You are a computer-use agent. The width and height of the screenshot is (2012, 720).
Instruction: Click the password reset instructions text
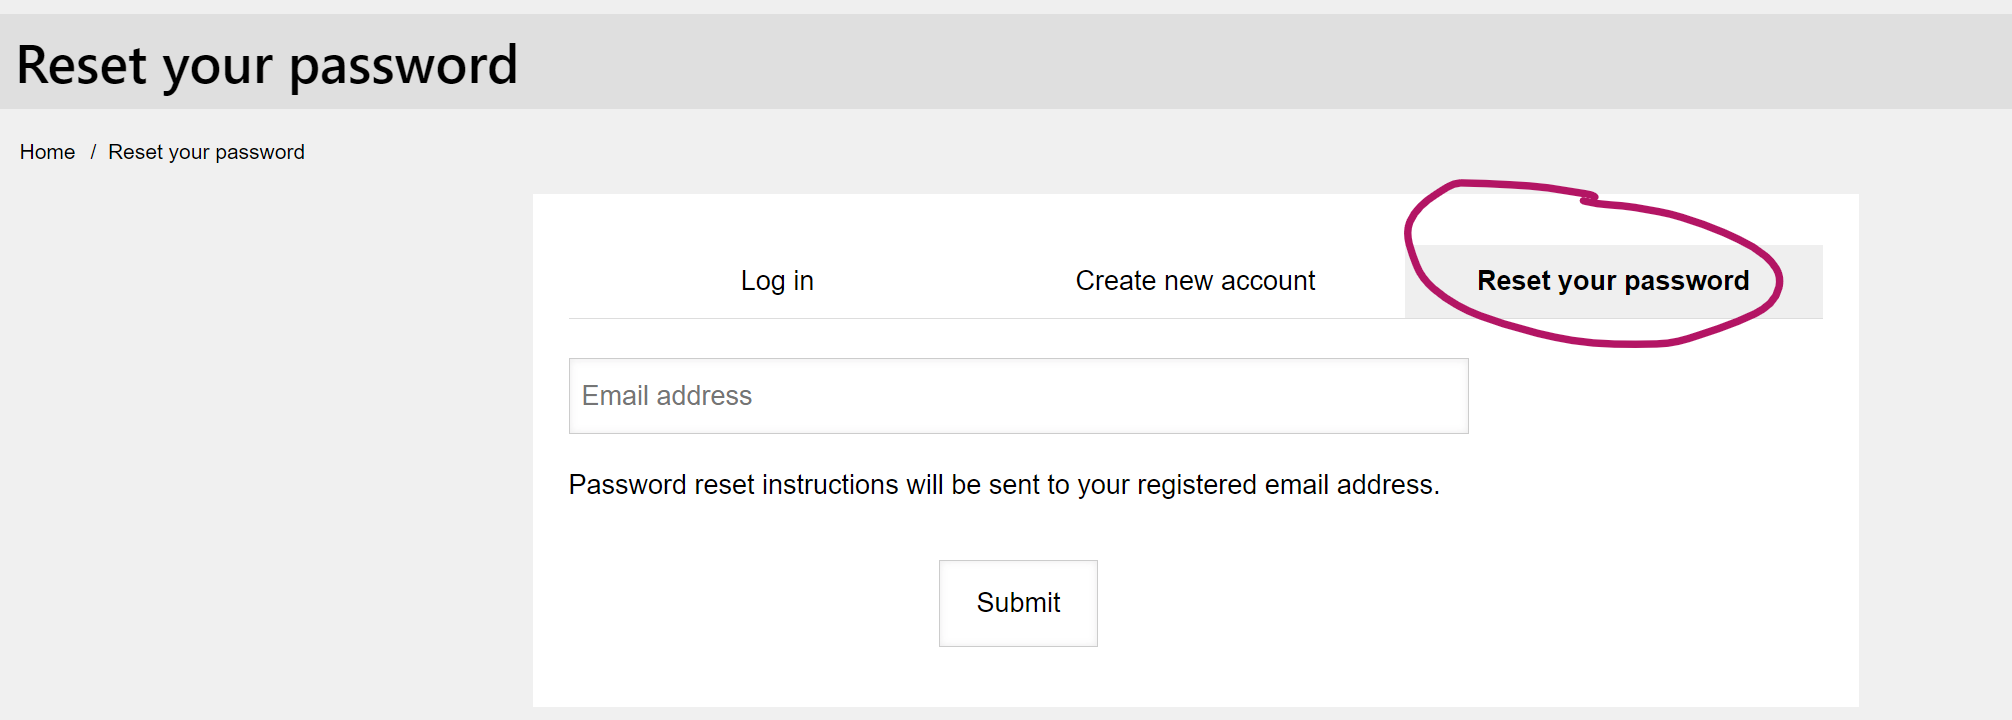click(1004, 485)
